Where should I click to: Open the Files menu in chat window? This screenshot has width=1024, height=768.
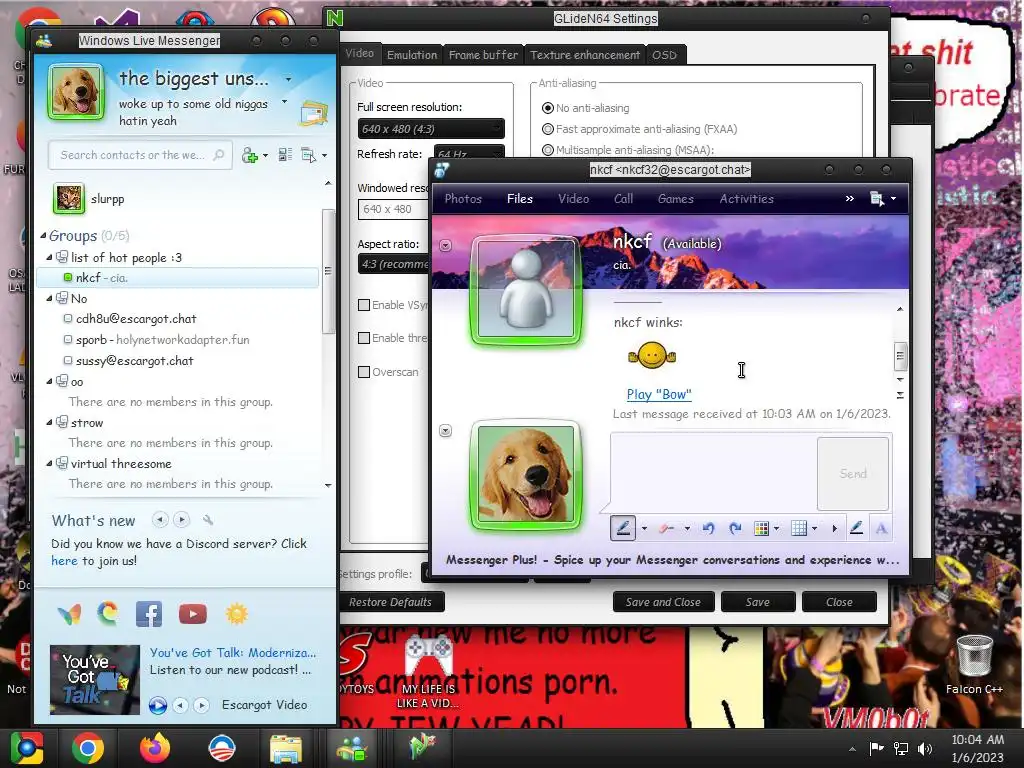(520, 199)
